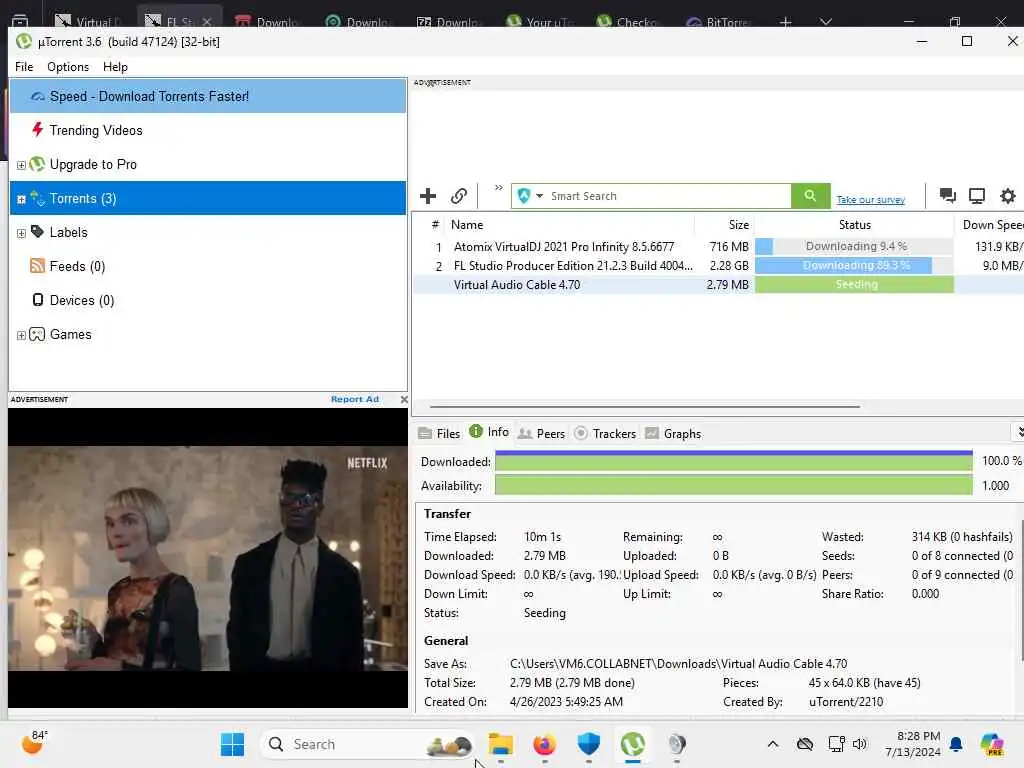
Task: Click the Feeds RSS icon
Action: tap(37, 266)
